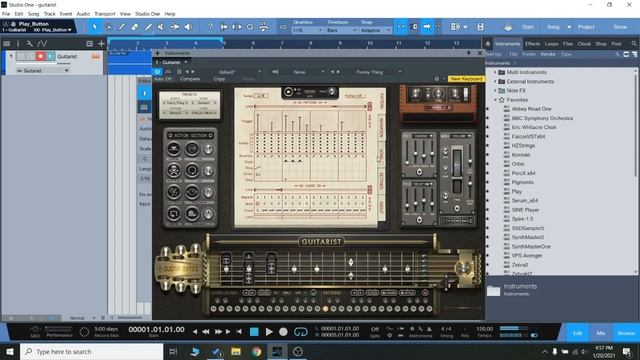Select the Arrow tool in toolbar

[94, 27]
